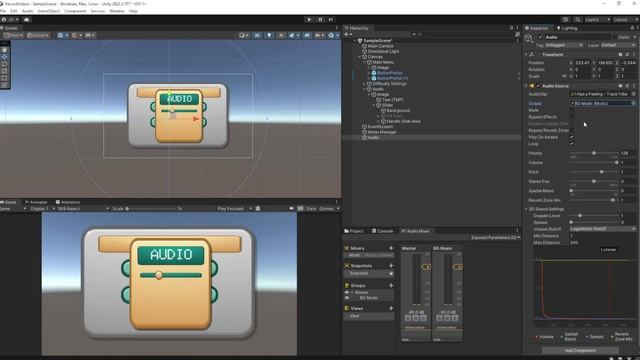This screenshot has width=640, height=360.
Task: Select the Rotate tool in Scene toolbar
Action: pos(4,64)
